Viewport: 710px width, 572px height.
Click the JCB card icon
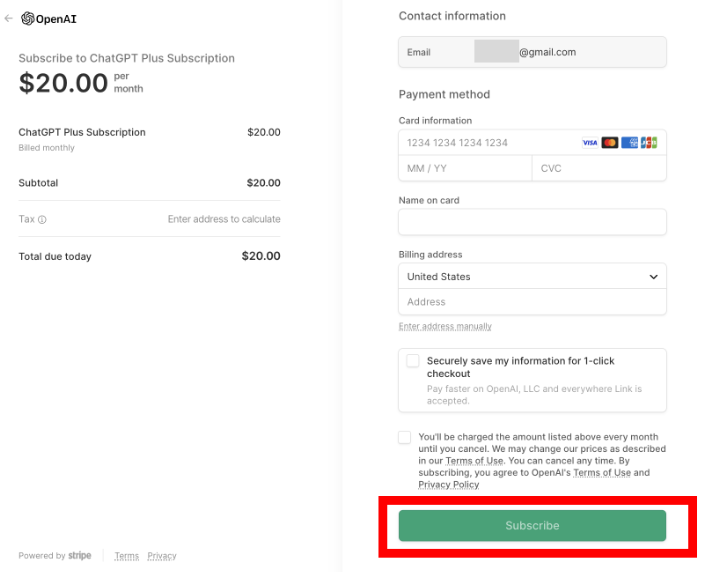click(x=649, y=143)
